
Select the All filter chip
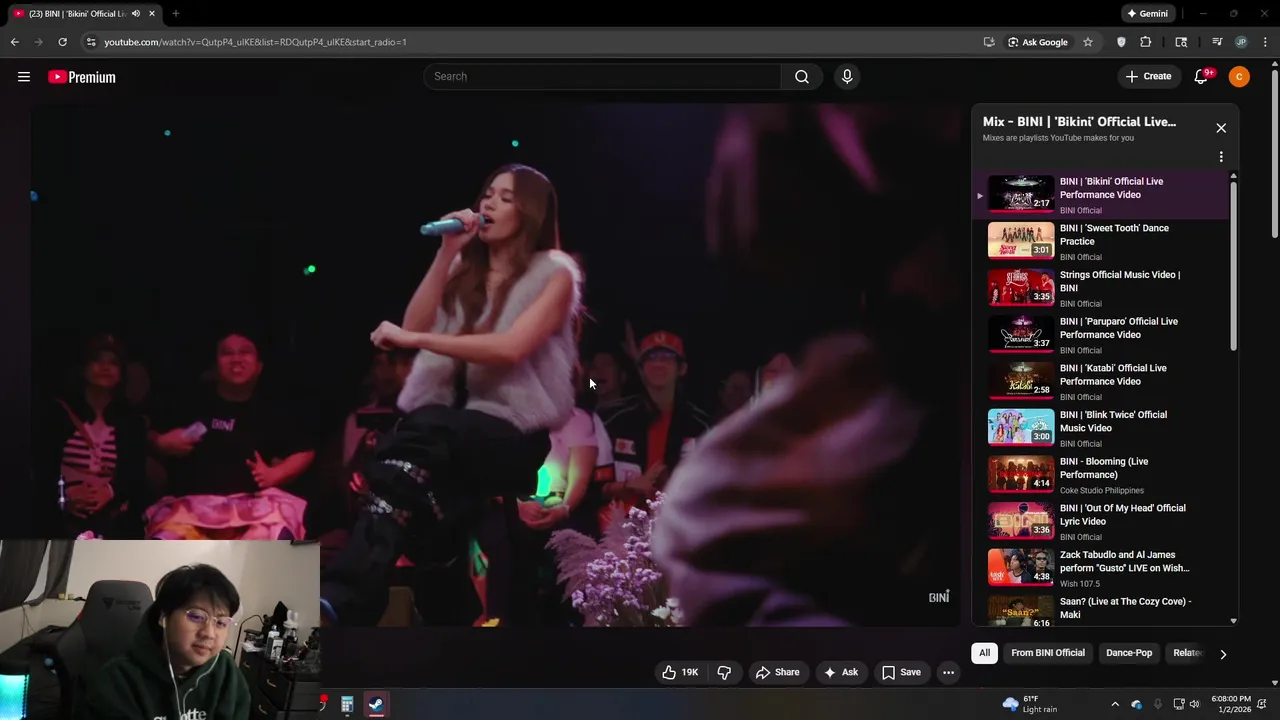click(x=984, y=653)
